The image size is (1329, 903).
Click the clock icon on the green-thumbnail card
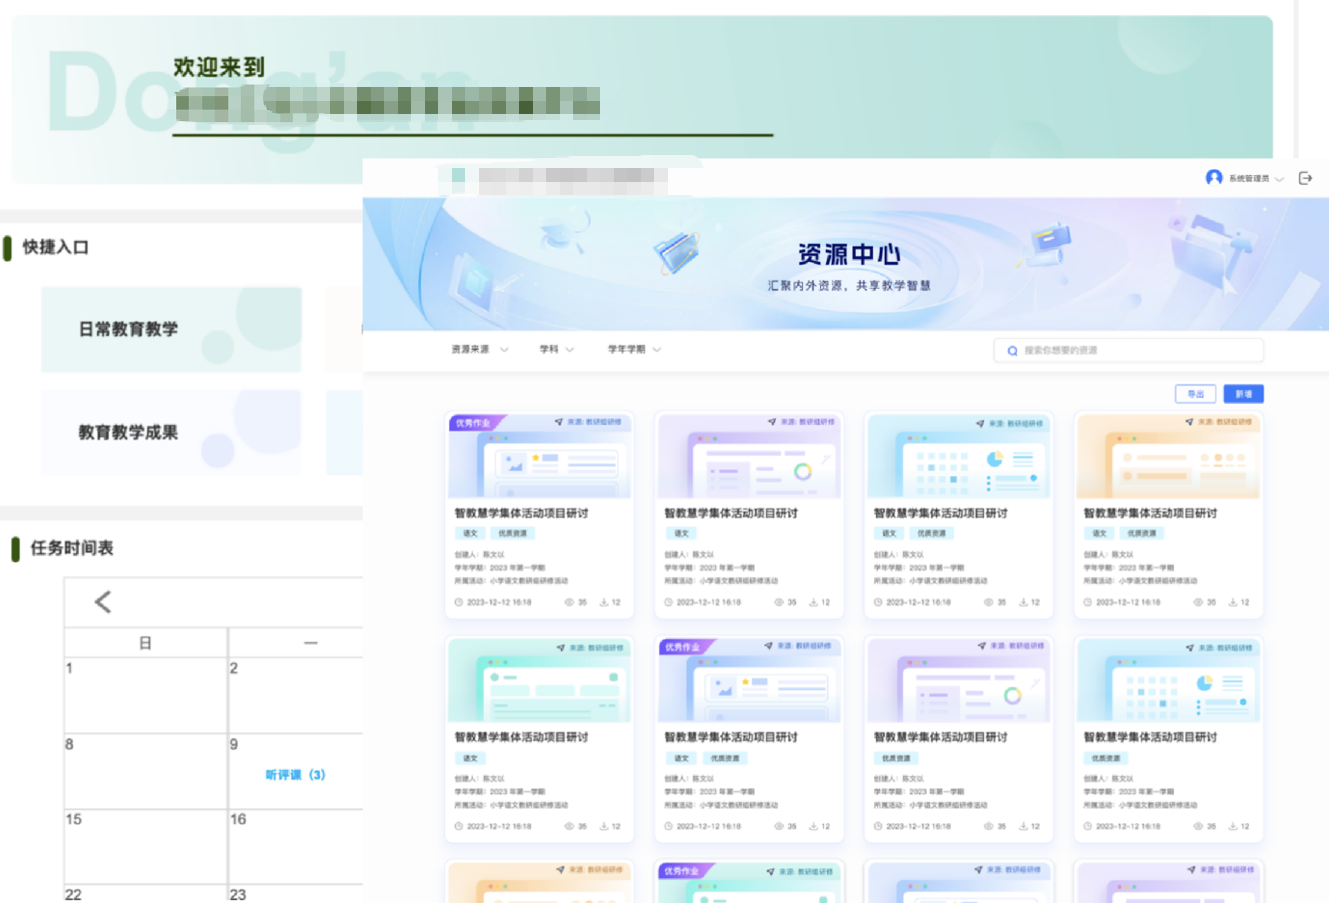[459, 826]
